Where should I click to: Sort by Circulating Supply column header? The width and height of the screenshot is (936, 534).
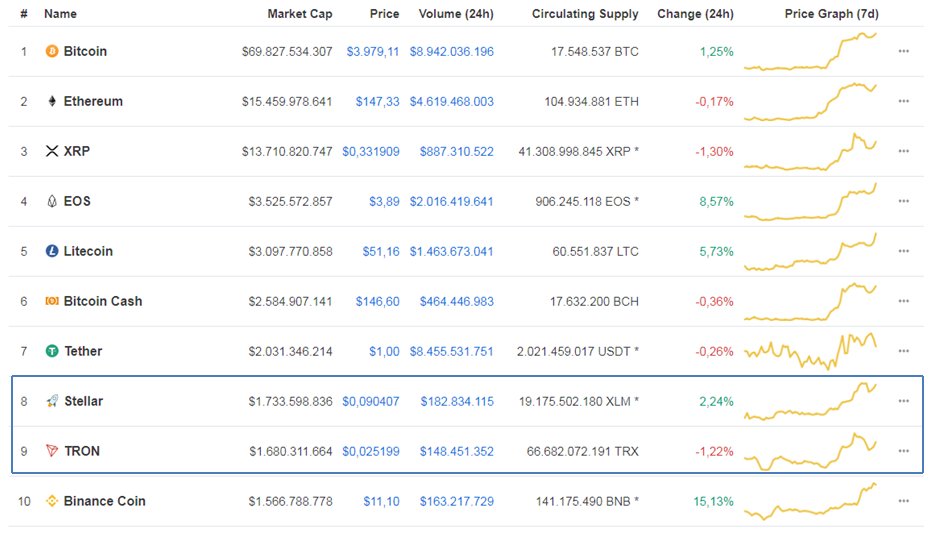coord(585,14)
